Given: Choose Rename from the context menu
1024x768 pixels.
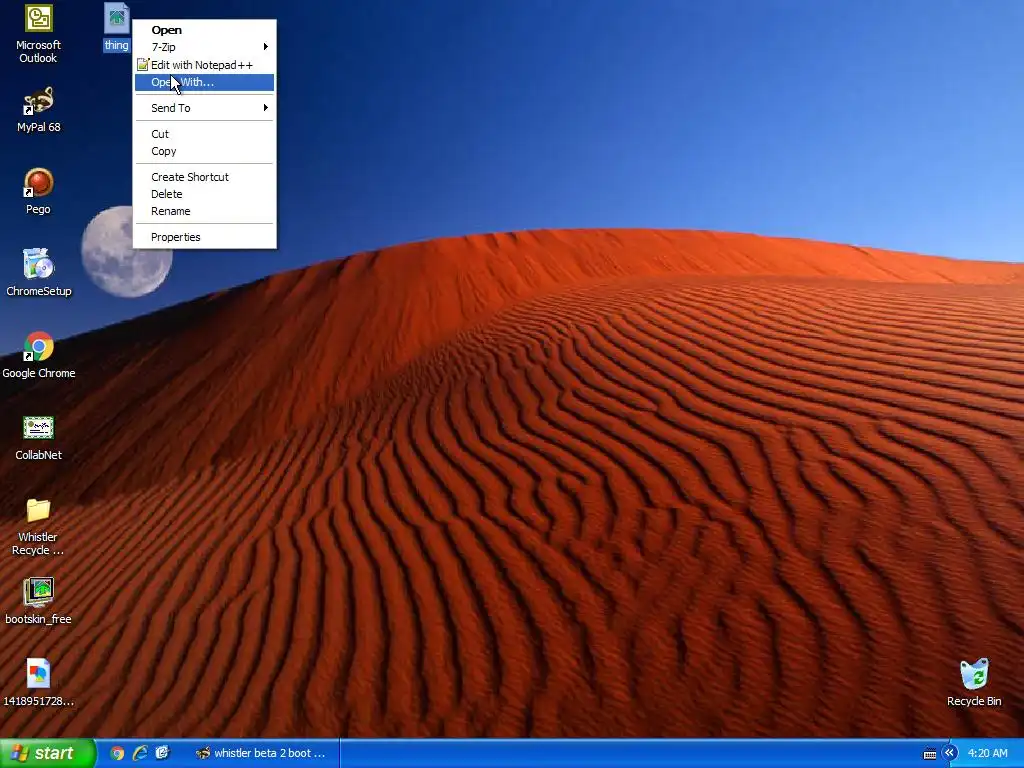Looking at the screenshot, I should (204, 211).
